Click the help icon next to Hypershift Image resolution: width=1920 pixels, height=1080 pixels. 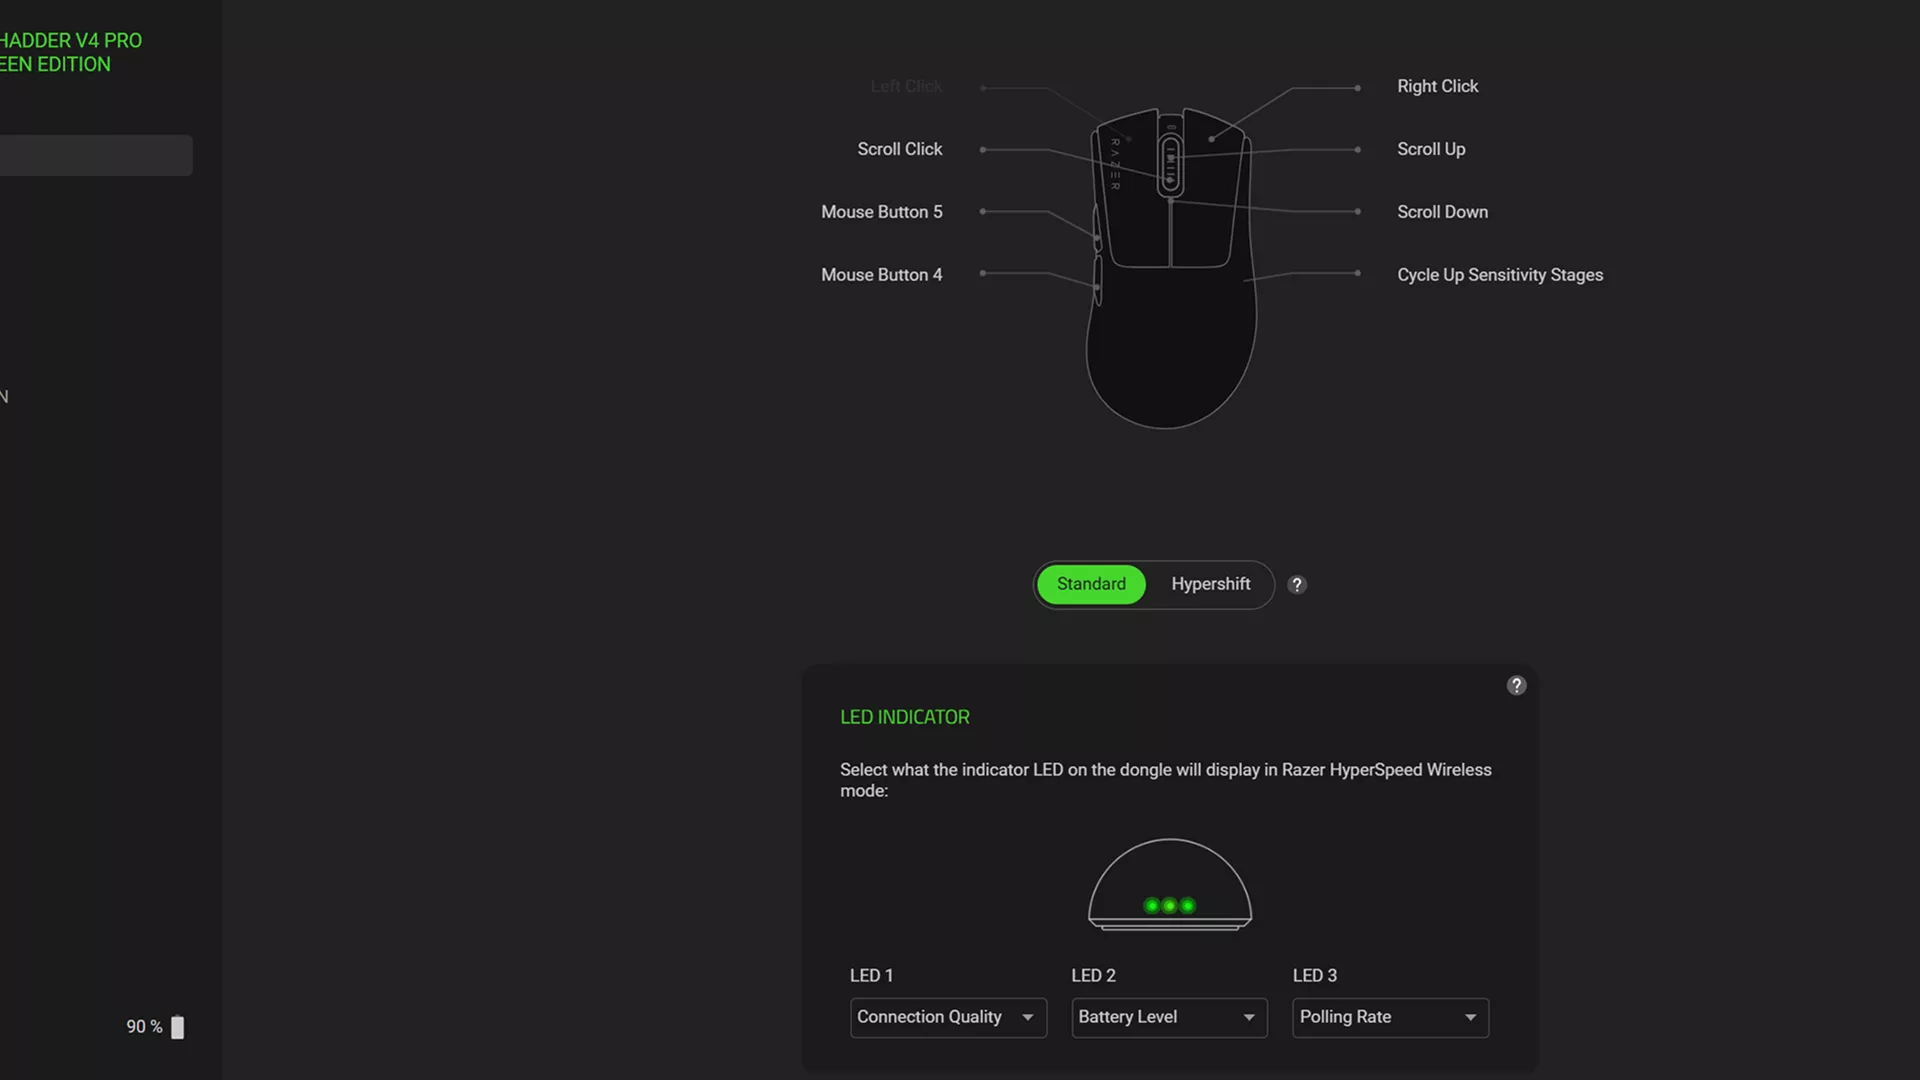(1297, 585)
